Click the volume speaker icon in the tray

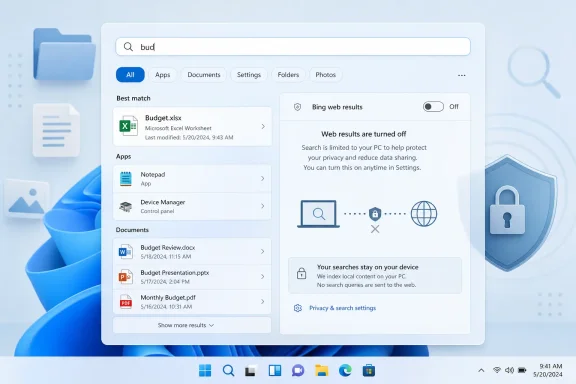(509, 370)
